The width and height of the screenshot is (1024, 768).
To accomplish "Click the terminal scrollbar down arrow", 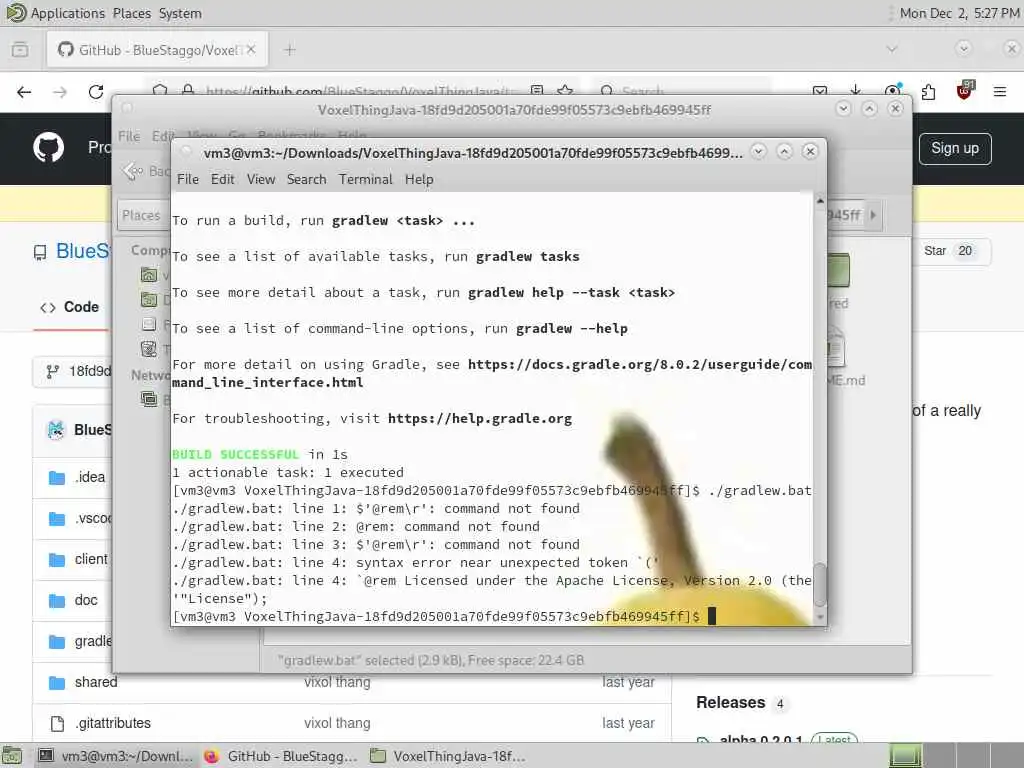I will (820, 617).
